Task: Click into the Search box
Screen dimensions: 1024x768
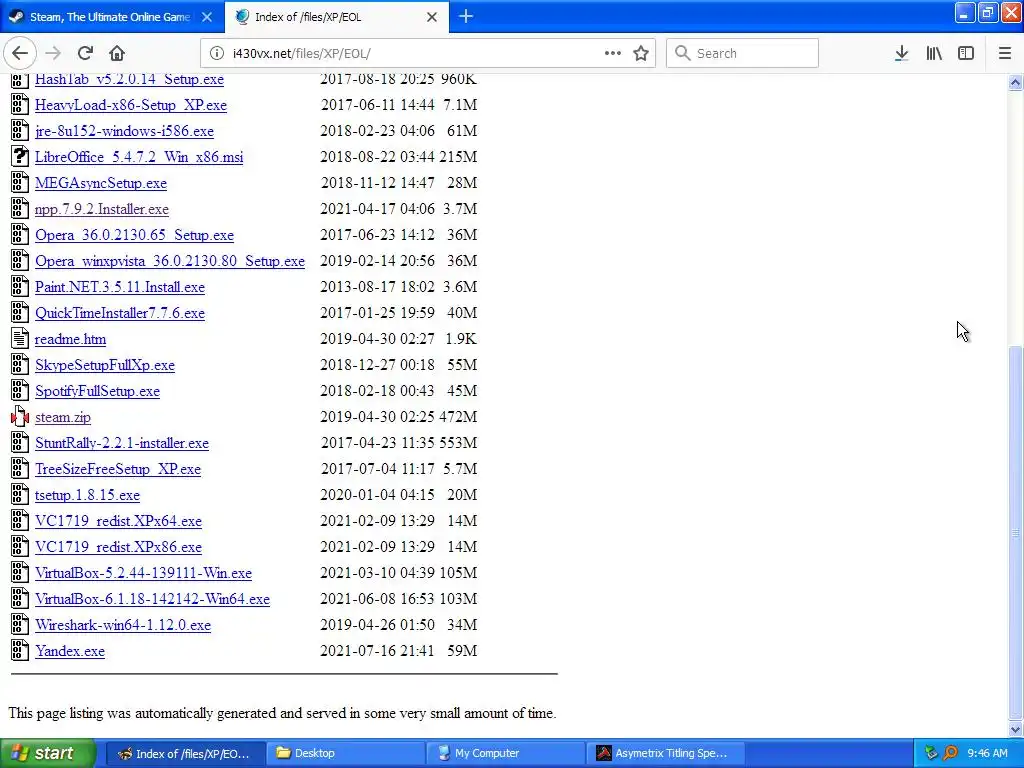Action: coord(742,53)
